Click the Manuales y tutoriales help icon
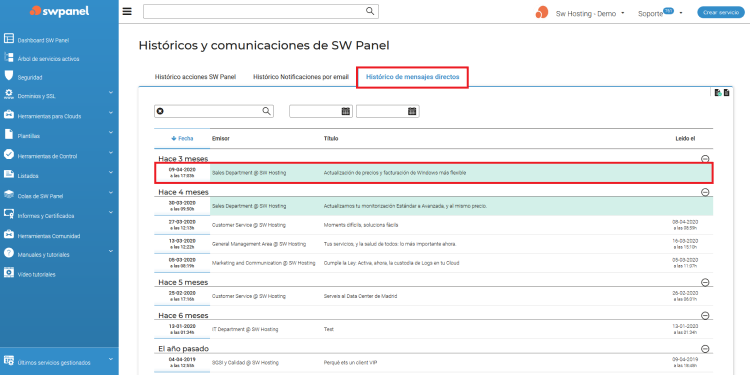 pos(9,253)
